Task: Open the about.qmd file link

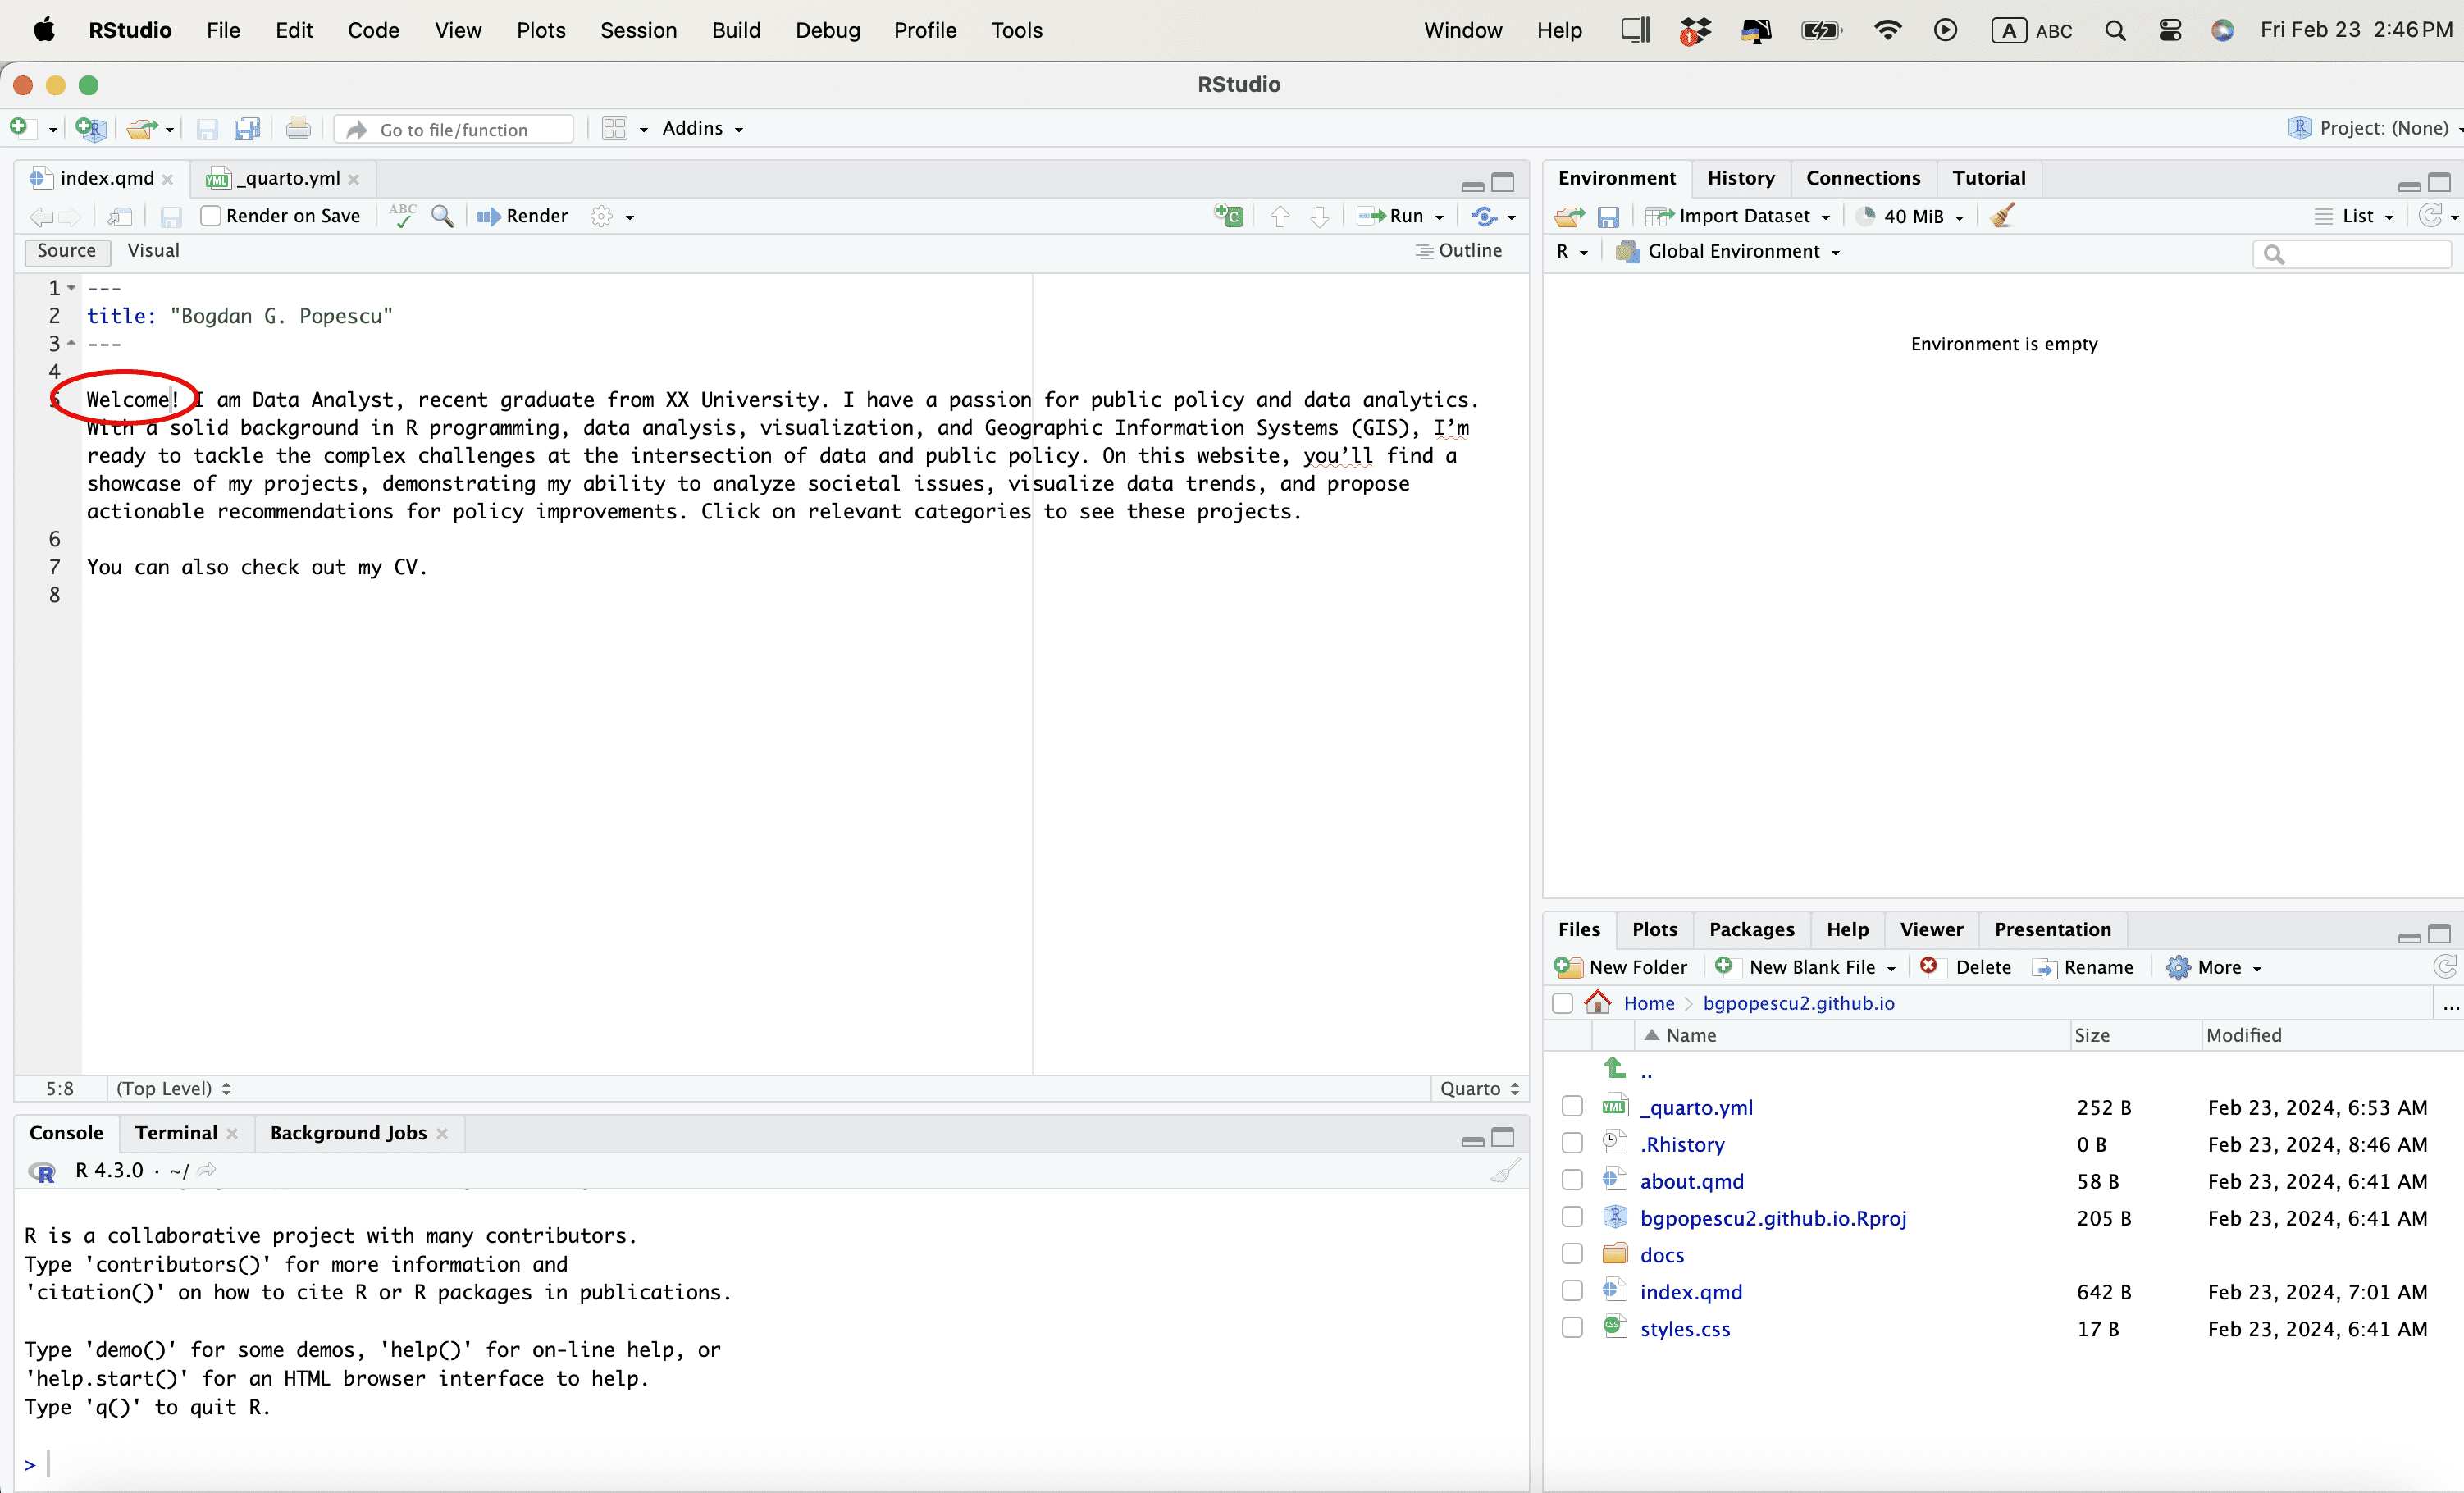Action: click(1691, 1181)
